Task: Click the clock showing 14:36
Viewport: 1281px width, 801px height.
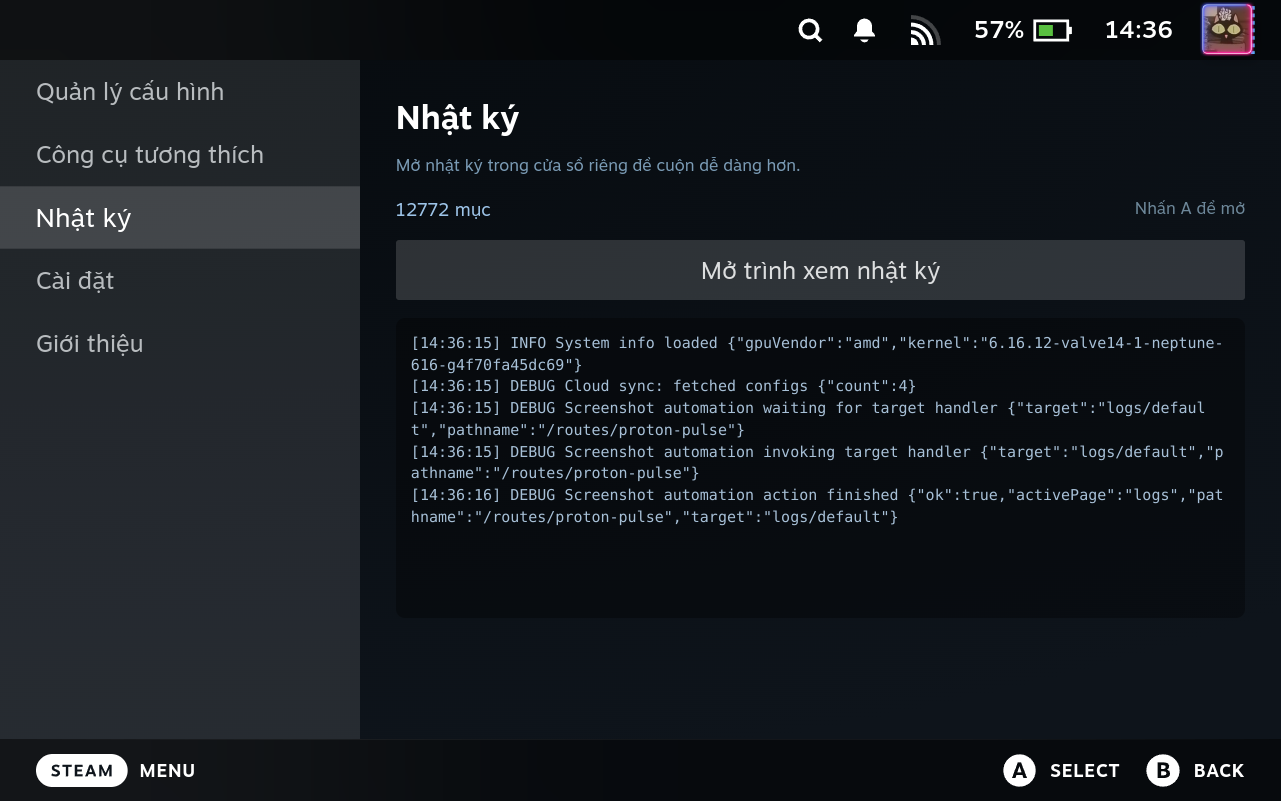Action: [x=1138, y=30]
